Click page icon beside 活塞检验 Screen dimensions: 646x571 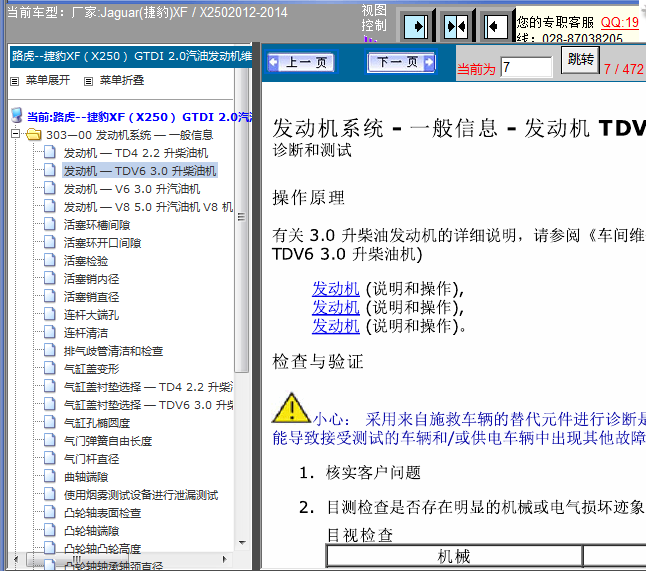click(50, 260)
